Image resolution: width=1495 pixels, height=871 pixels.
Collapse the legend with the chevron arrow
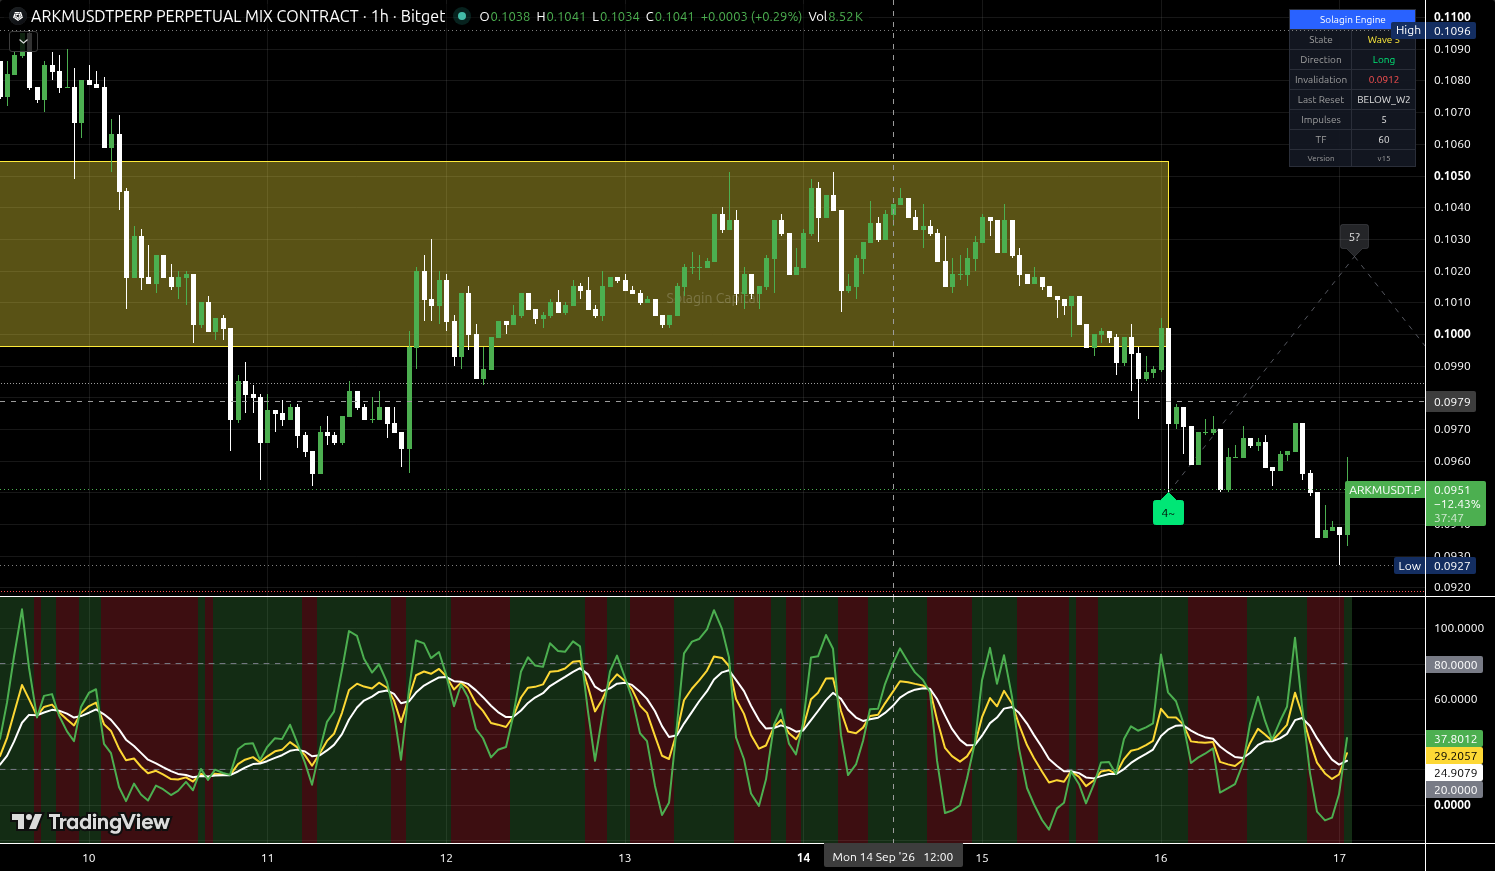pyautogui.click(x=23, y=41)
